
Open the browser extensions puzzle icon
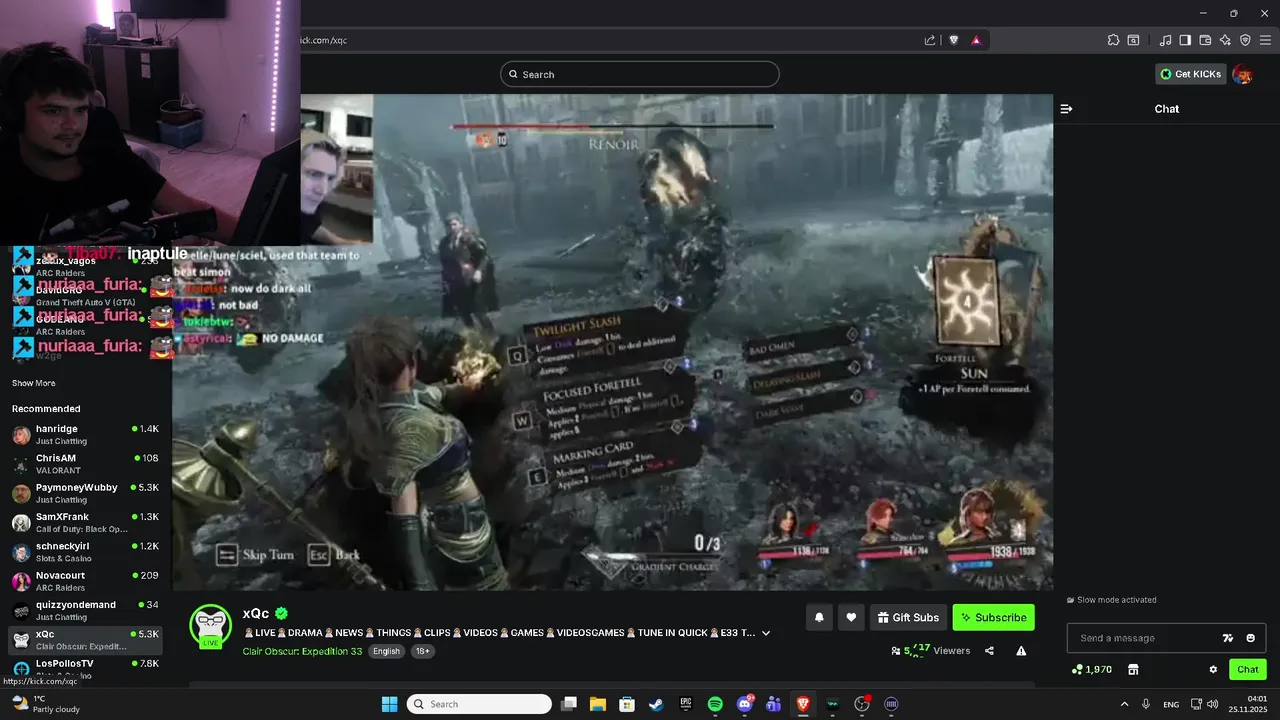(1113, 40)
